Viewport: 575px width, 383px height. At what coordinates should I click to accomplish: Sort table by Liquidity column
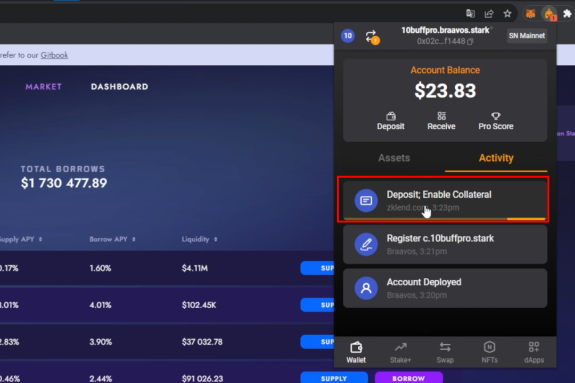click(x=199, y=239)
